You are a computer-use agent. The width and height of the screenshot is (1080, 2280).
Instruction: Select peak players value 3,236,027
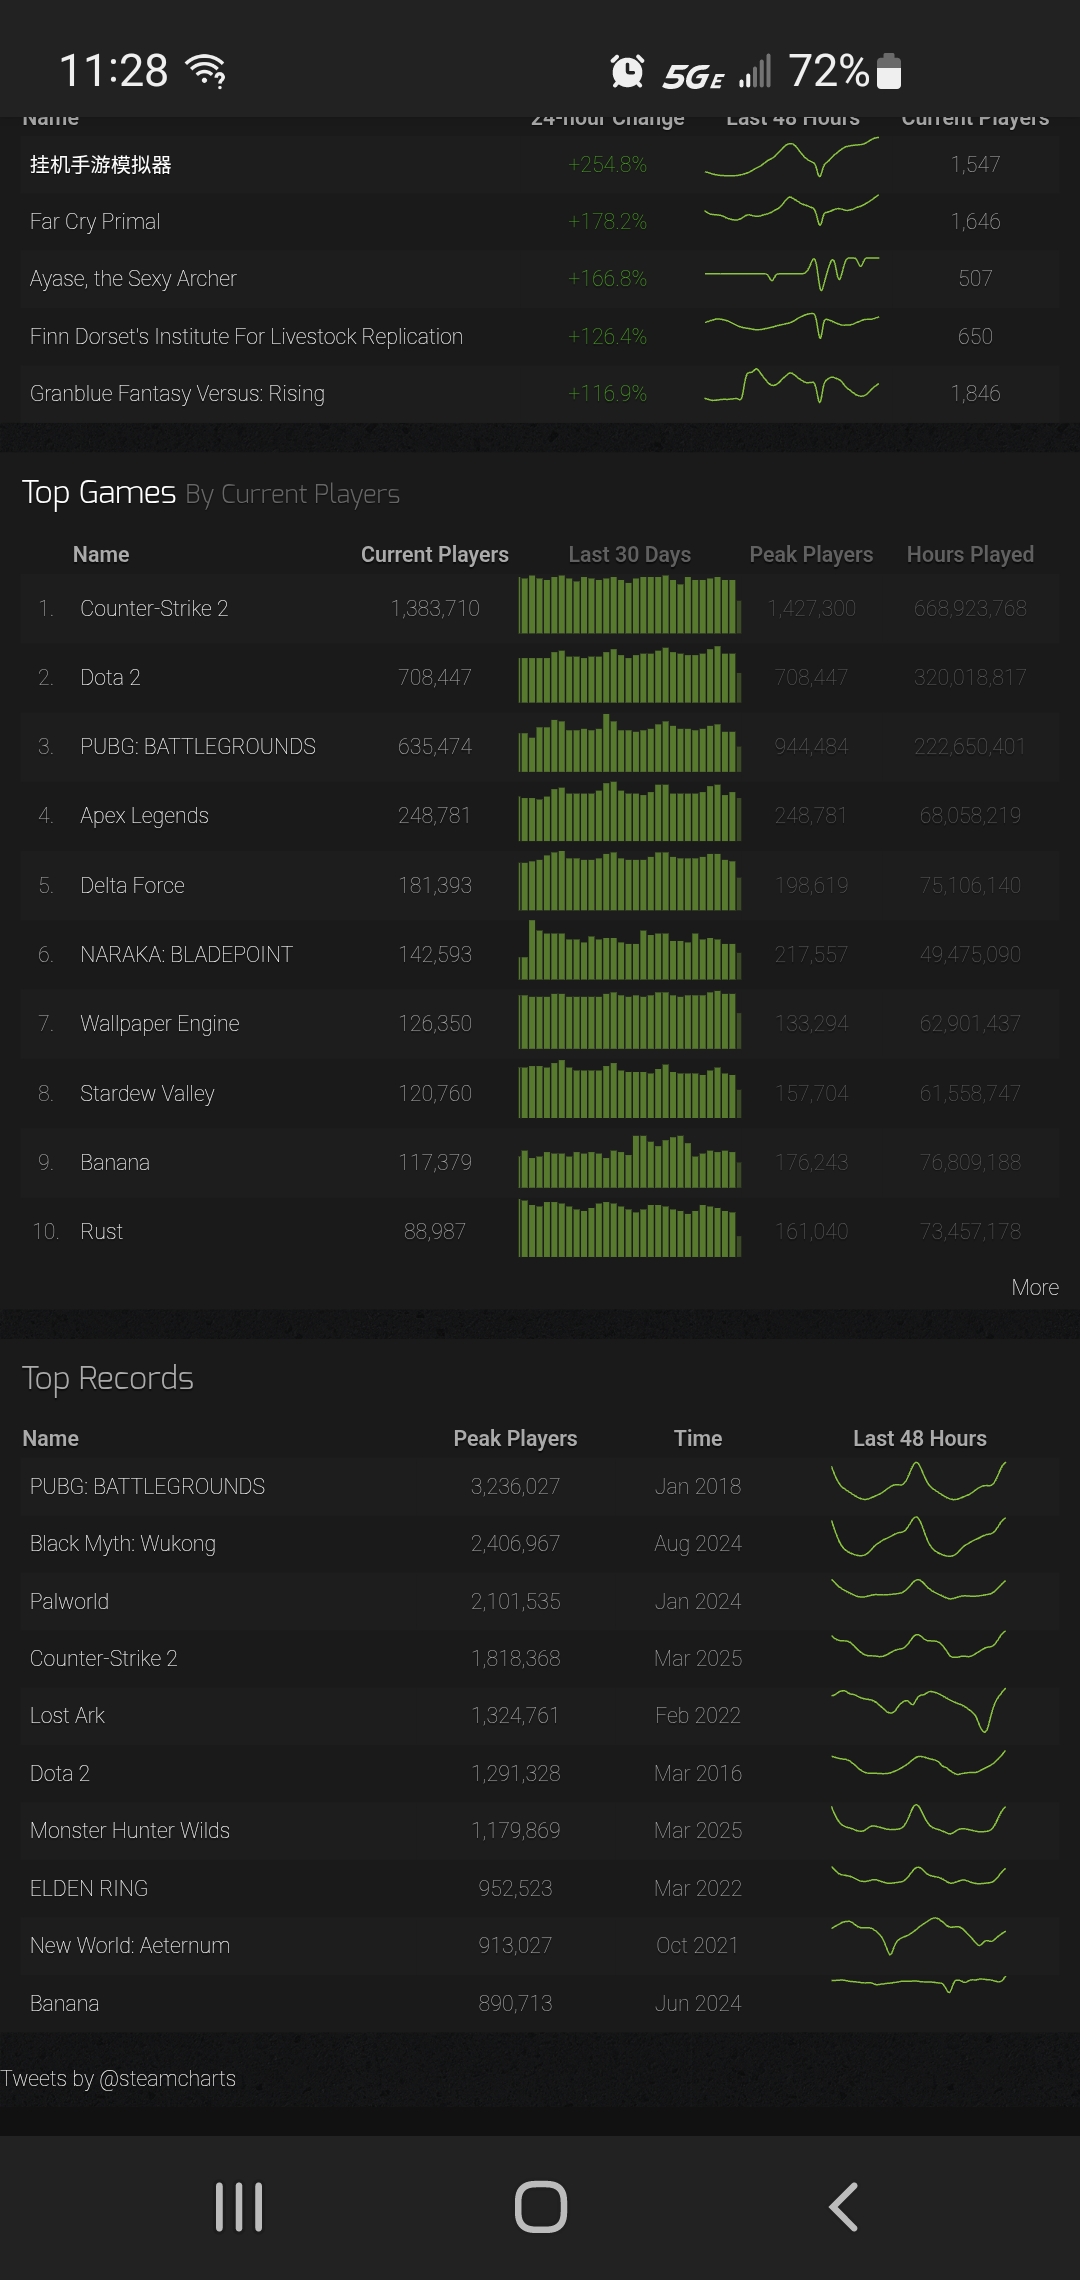point(515,1486)
